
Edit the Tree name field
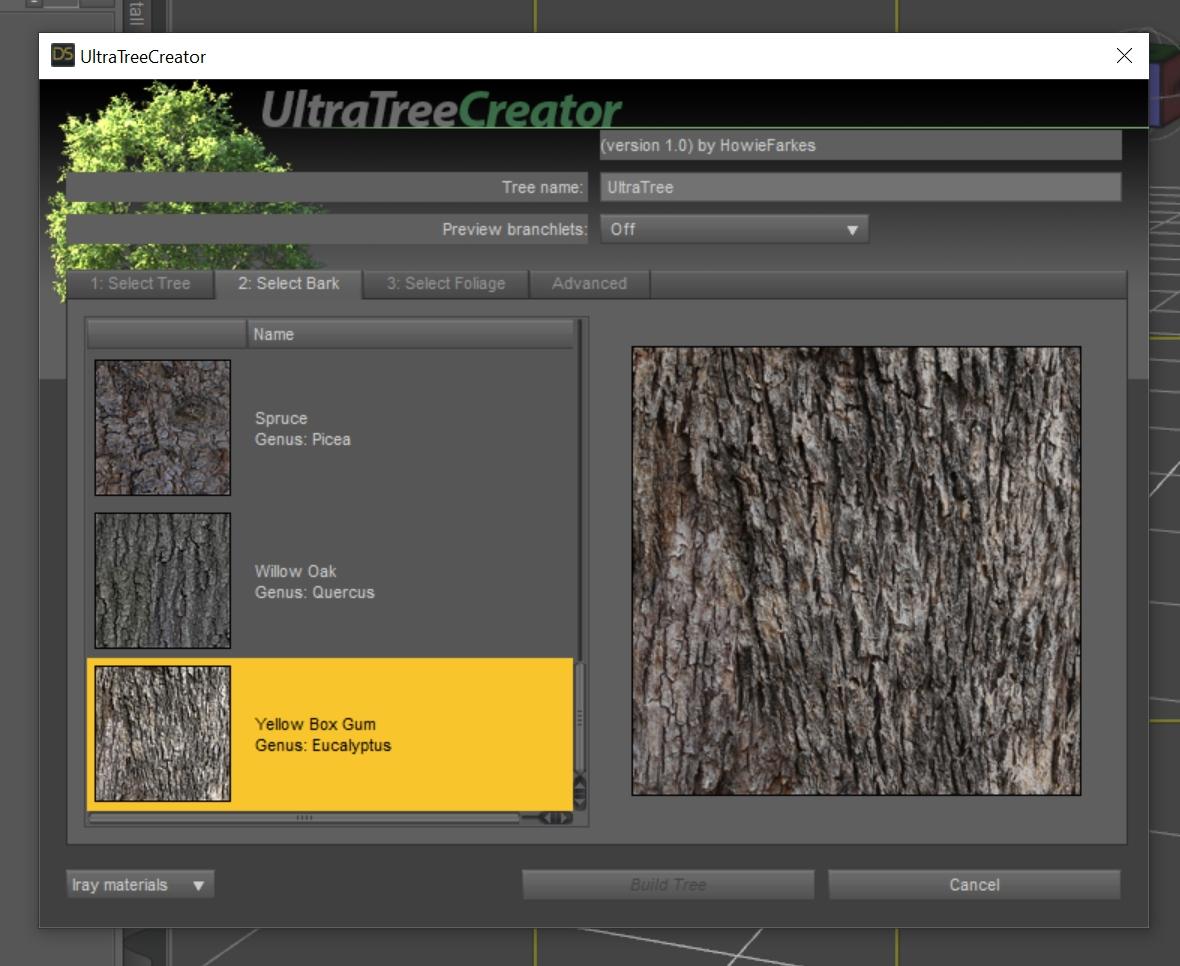(860, 187)
